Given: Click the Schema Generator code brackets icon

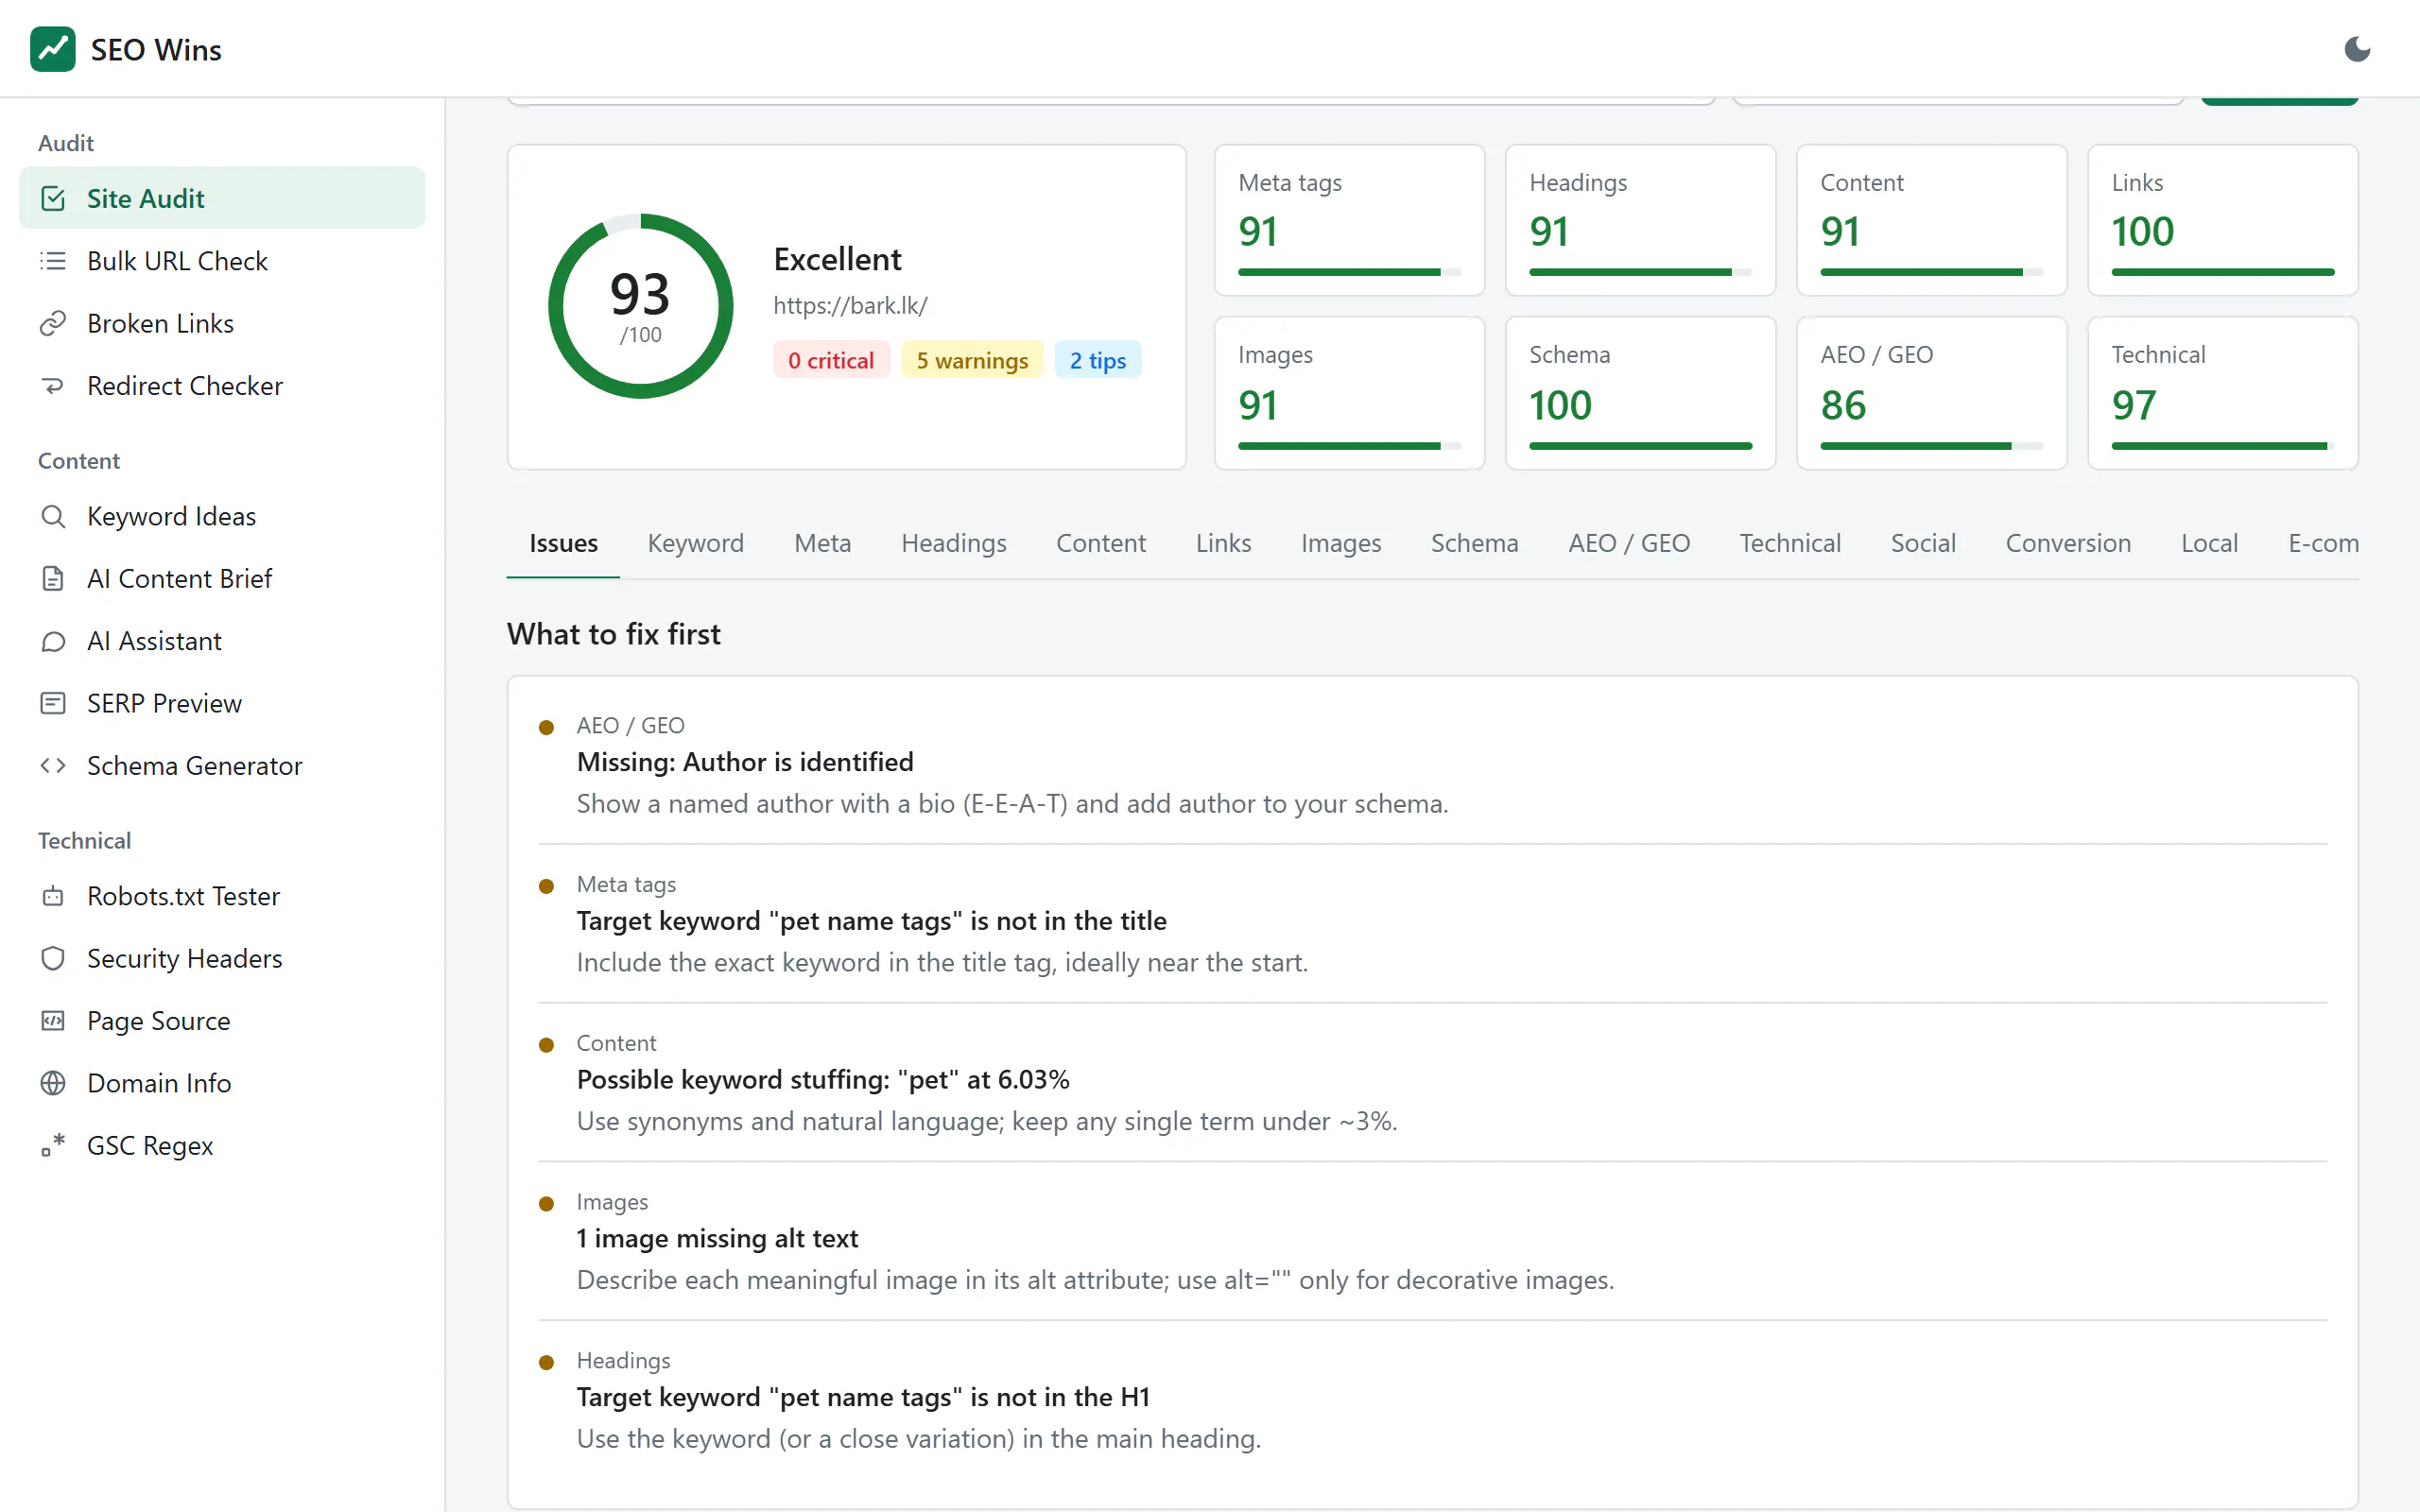Looking at the screenshot, I should tap(53, 765).
